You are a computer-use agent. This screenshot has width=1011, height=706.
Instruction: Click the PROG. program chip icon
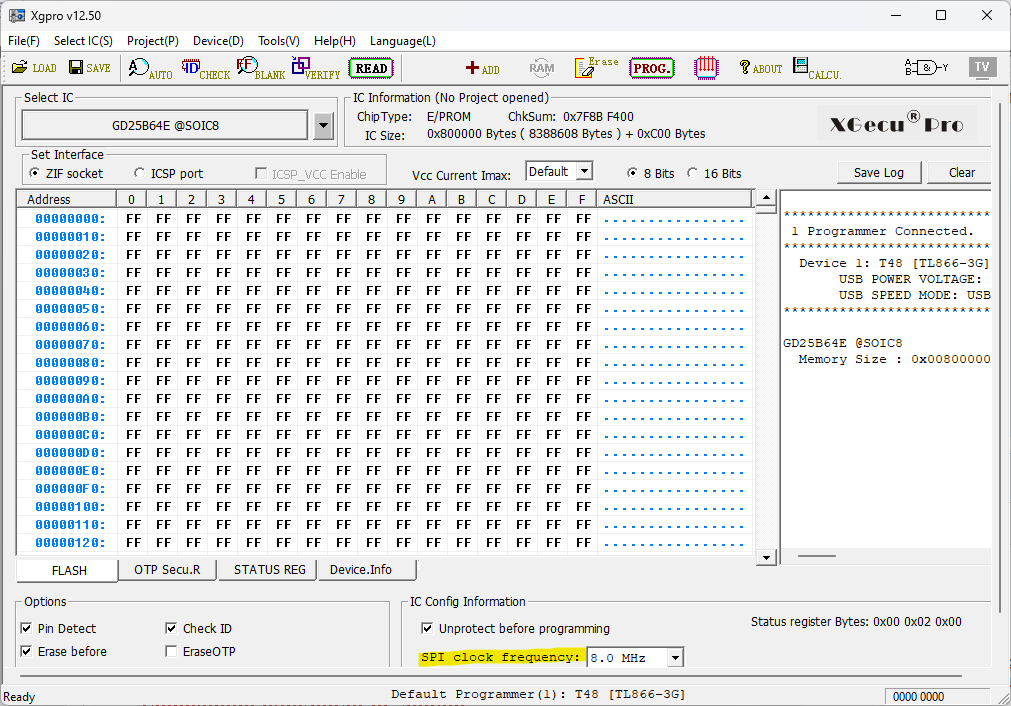pyautogui.click(x=651, y=68)
